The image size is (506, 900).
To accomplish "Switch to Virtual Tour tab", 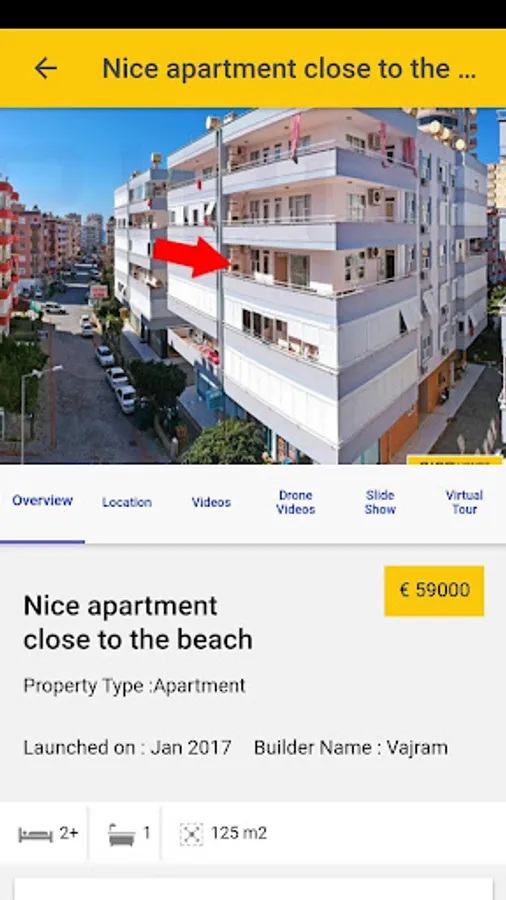I will point(464,502).
